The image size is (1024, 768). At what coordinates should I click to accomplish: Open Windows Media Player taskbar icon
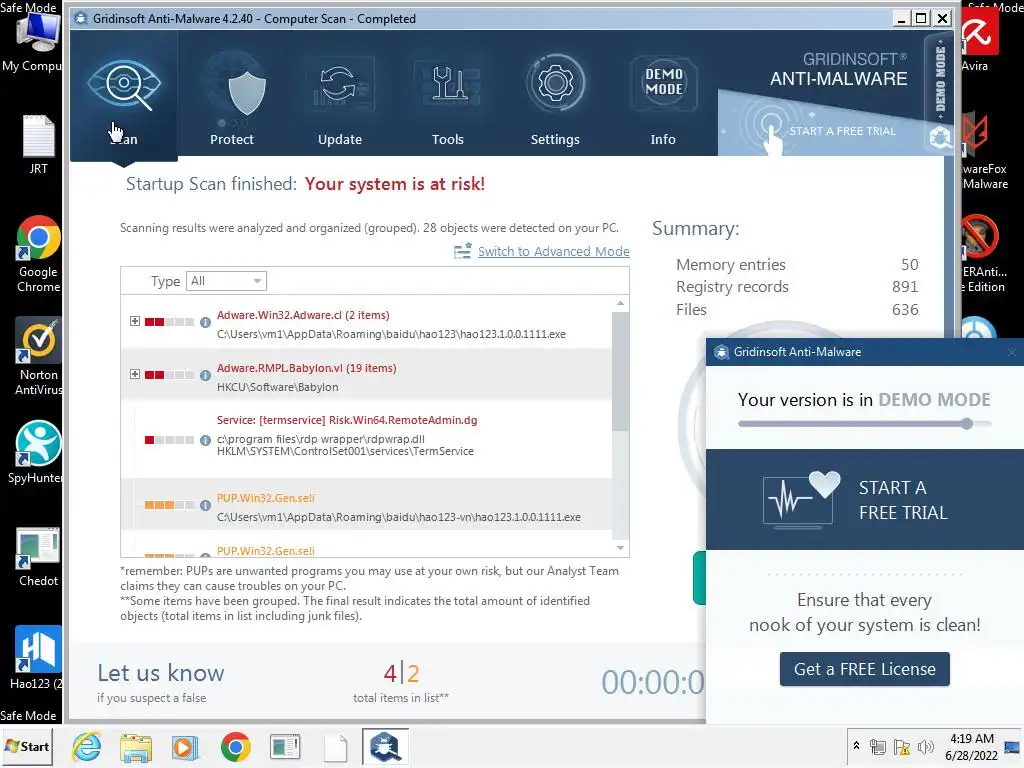[x=185, y=747]
